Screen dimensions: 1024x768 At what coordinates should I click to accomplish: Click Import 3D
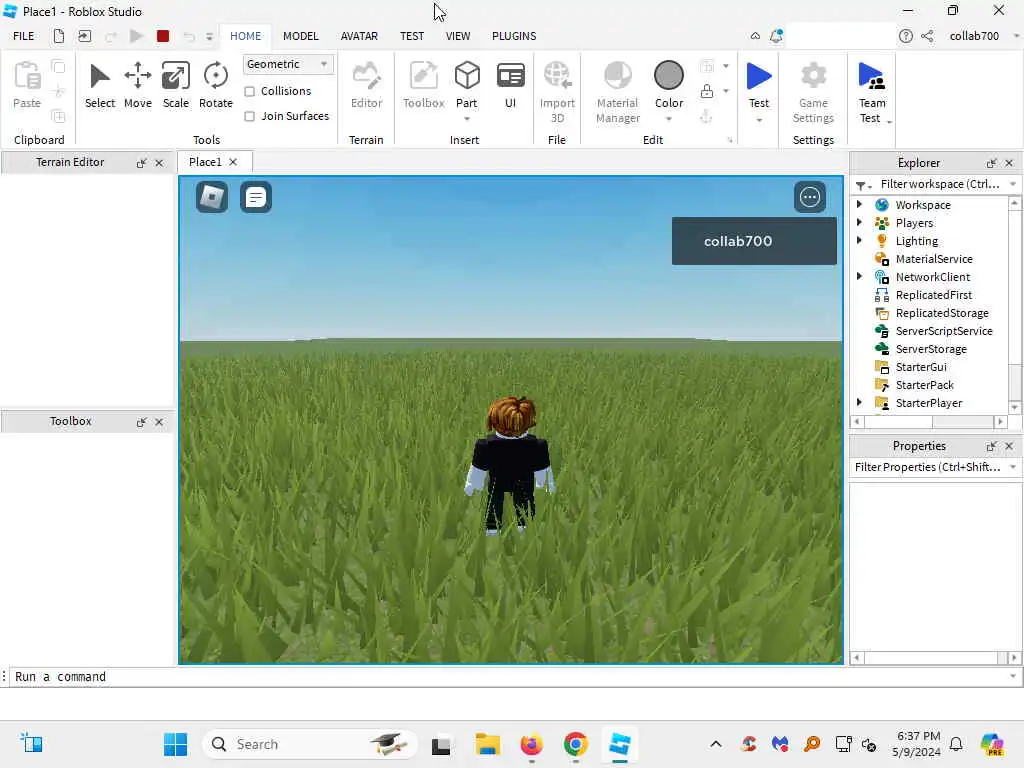[x=557, y=91]
